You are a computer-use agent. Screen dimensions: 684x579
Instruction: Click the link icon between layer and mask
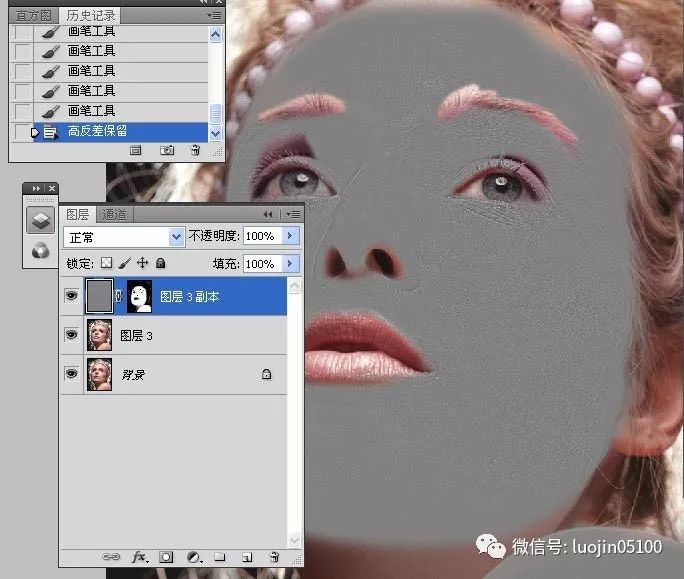point(118,296)
